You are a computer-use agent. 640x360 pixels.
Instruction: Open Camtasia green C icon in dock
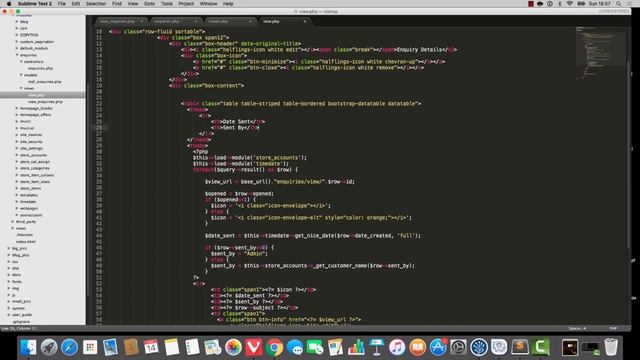pos(540,347)
